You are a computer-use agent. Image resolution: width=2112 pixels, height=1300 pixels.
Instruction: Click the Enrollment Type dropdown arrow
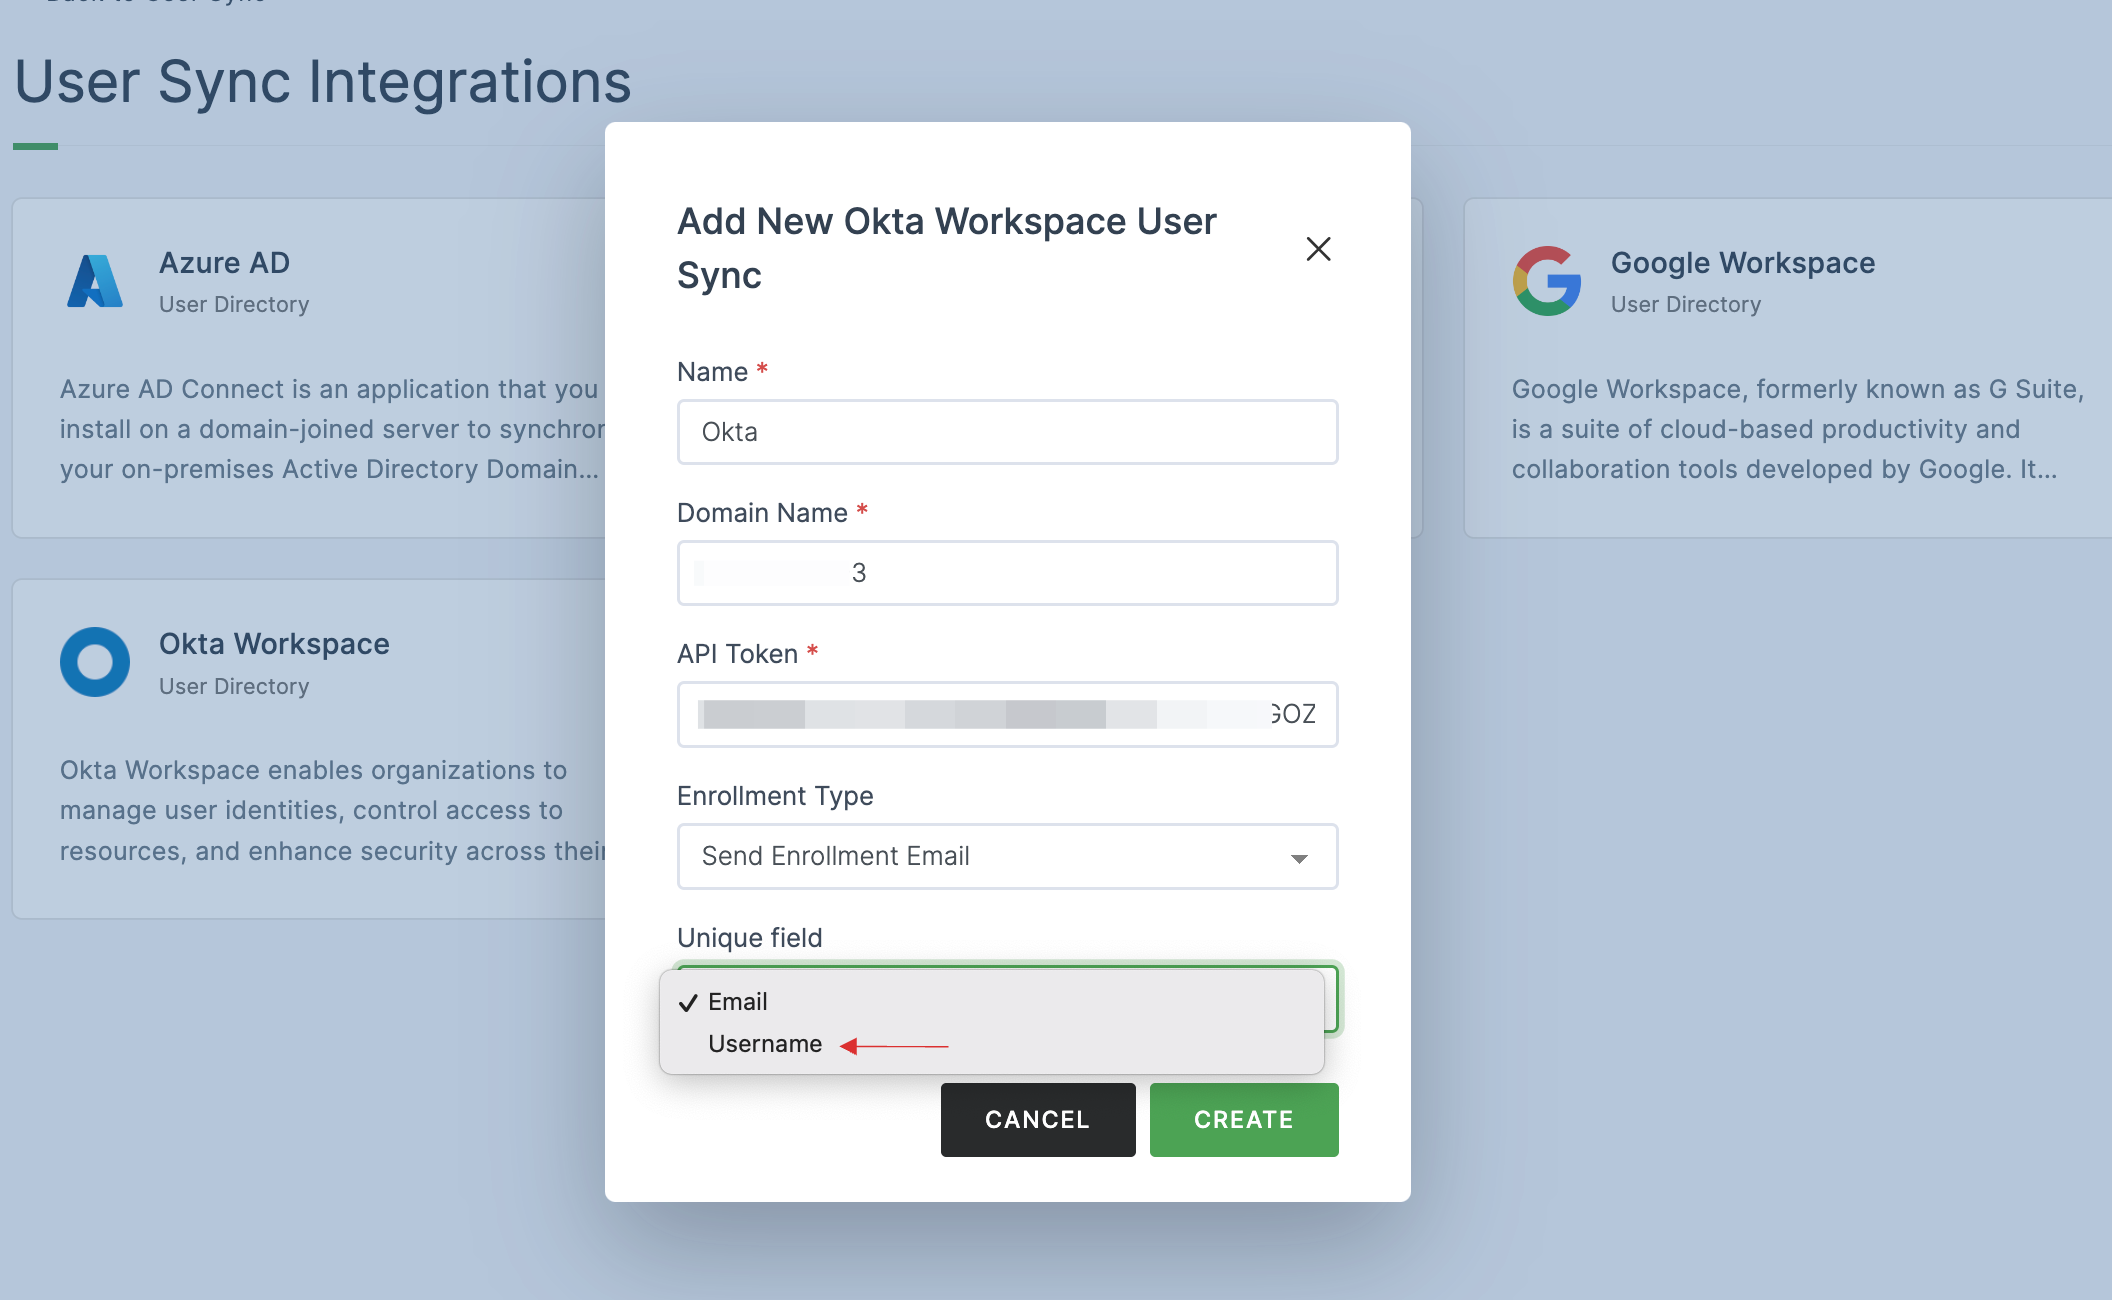(x=1299, y=859)
